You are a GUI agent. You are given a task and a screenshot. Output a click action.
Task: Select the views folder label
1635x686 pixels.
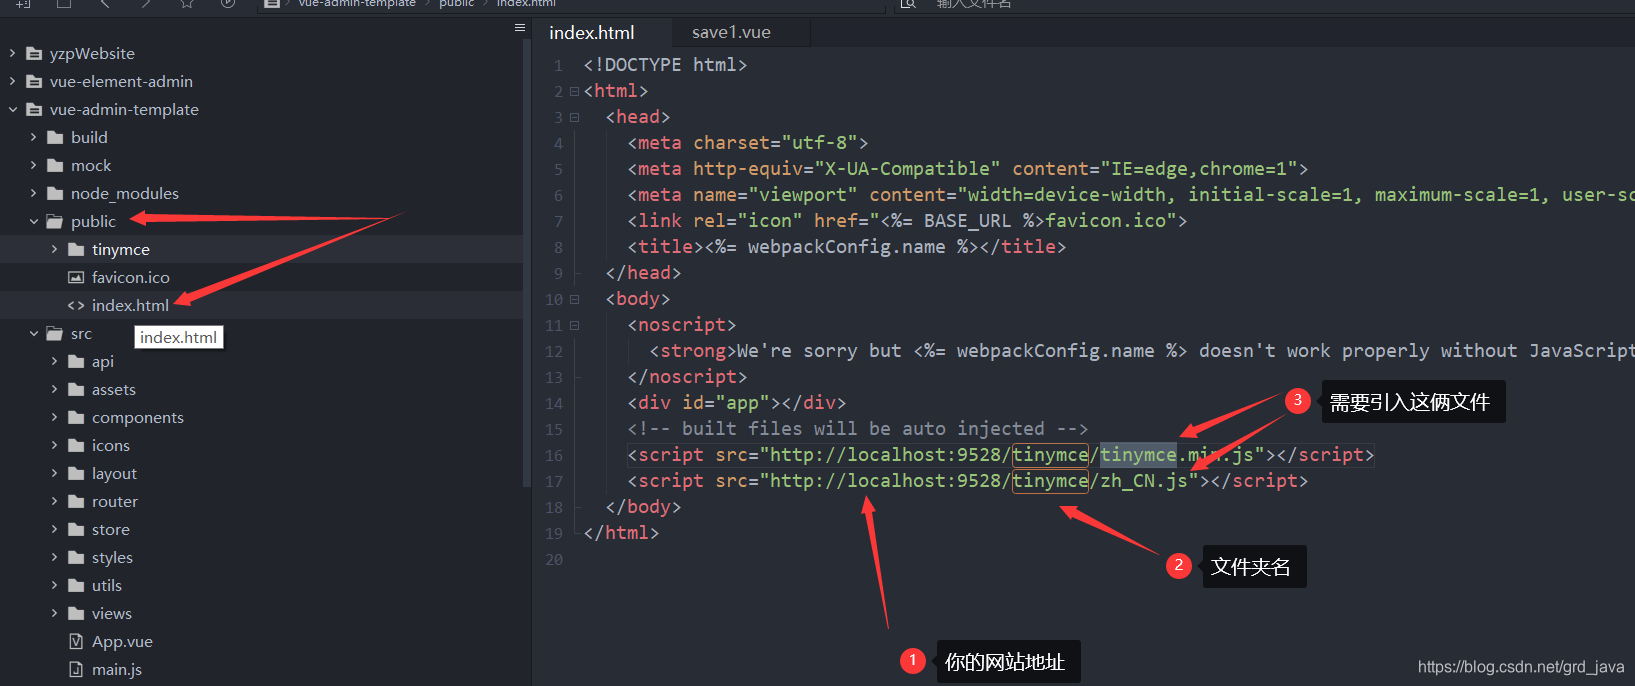click(112, 614)
